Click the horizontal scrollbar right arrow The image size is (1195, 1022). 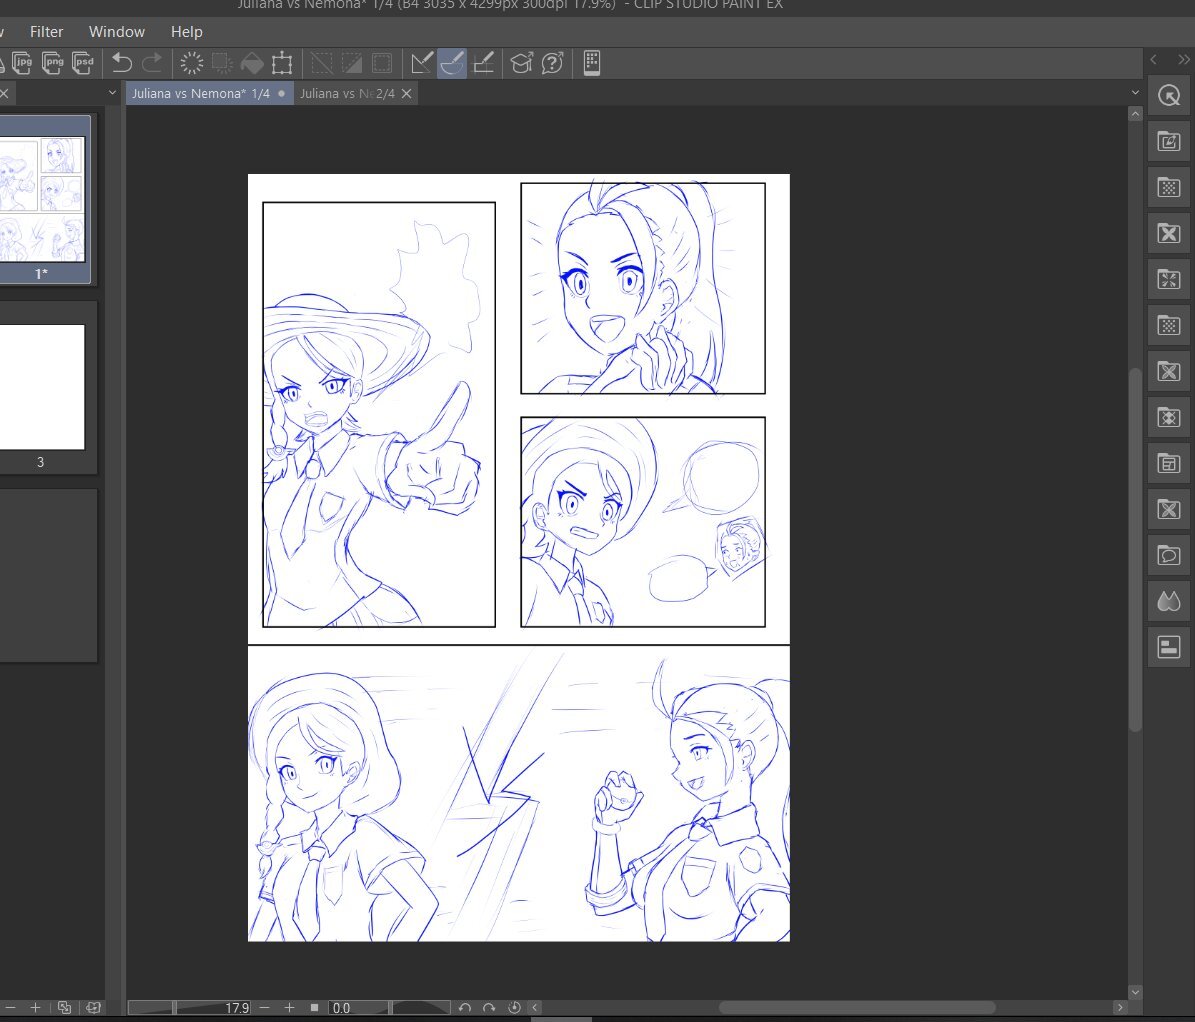[1120, 1008]
